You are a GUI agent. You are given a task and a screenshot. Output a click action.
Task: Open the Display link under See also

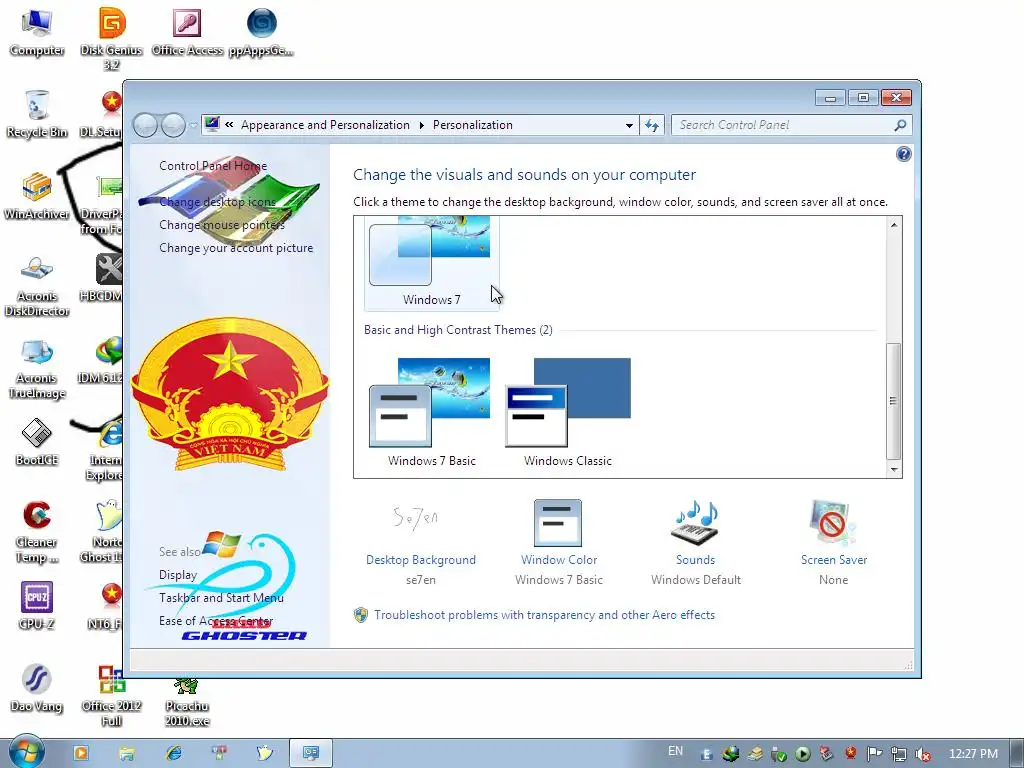point(178,575)
